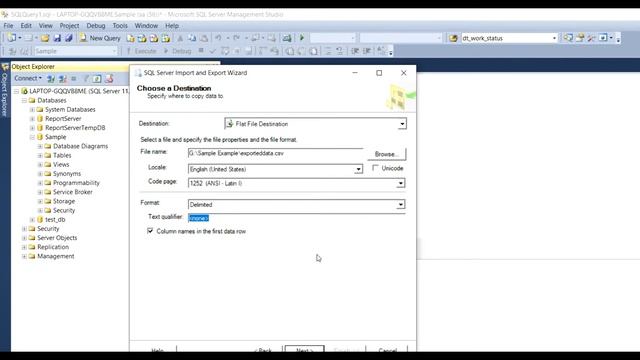Click Connect Object Explorer icon next to Connect
640x360 pixels.
point(51,78)
